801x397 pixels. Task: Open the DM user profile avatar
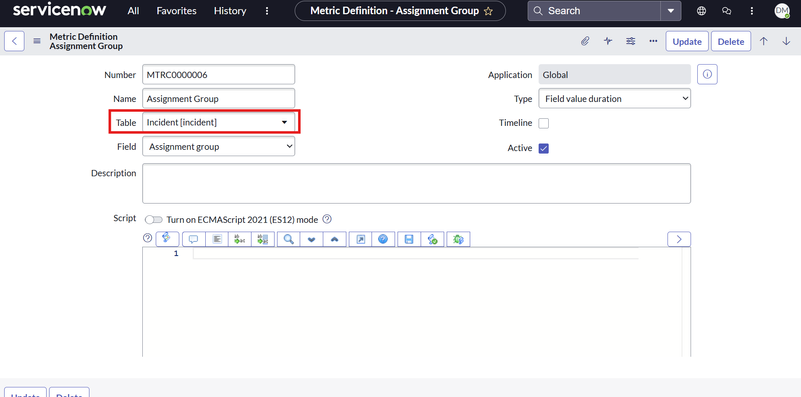782,11
